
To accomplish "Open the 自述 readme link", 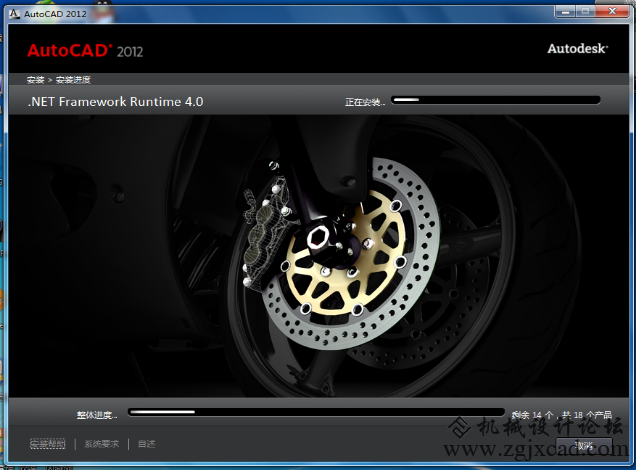I will coord(146,444).
